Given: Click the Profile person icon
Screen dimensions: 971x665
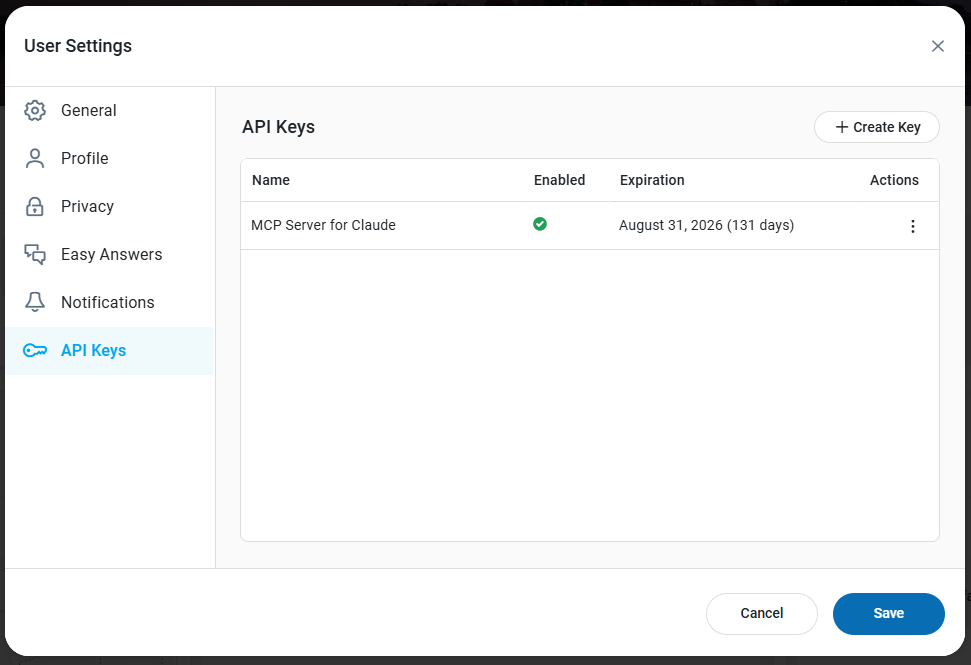Looking at the screenshot, I should tap(35, 159).
